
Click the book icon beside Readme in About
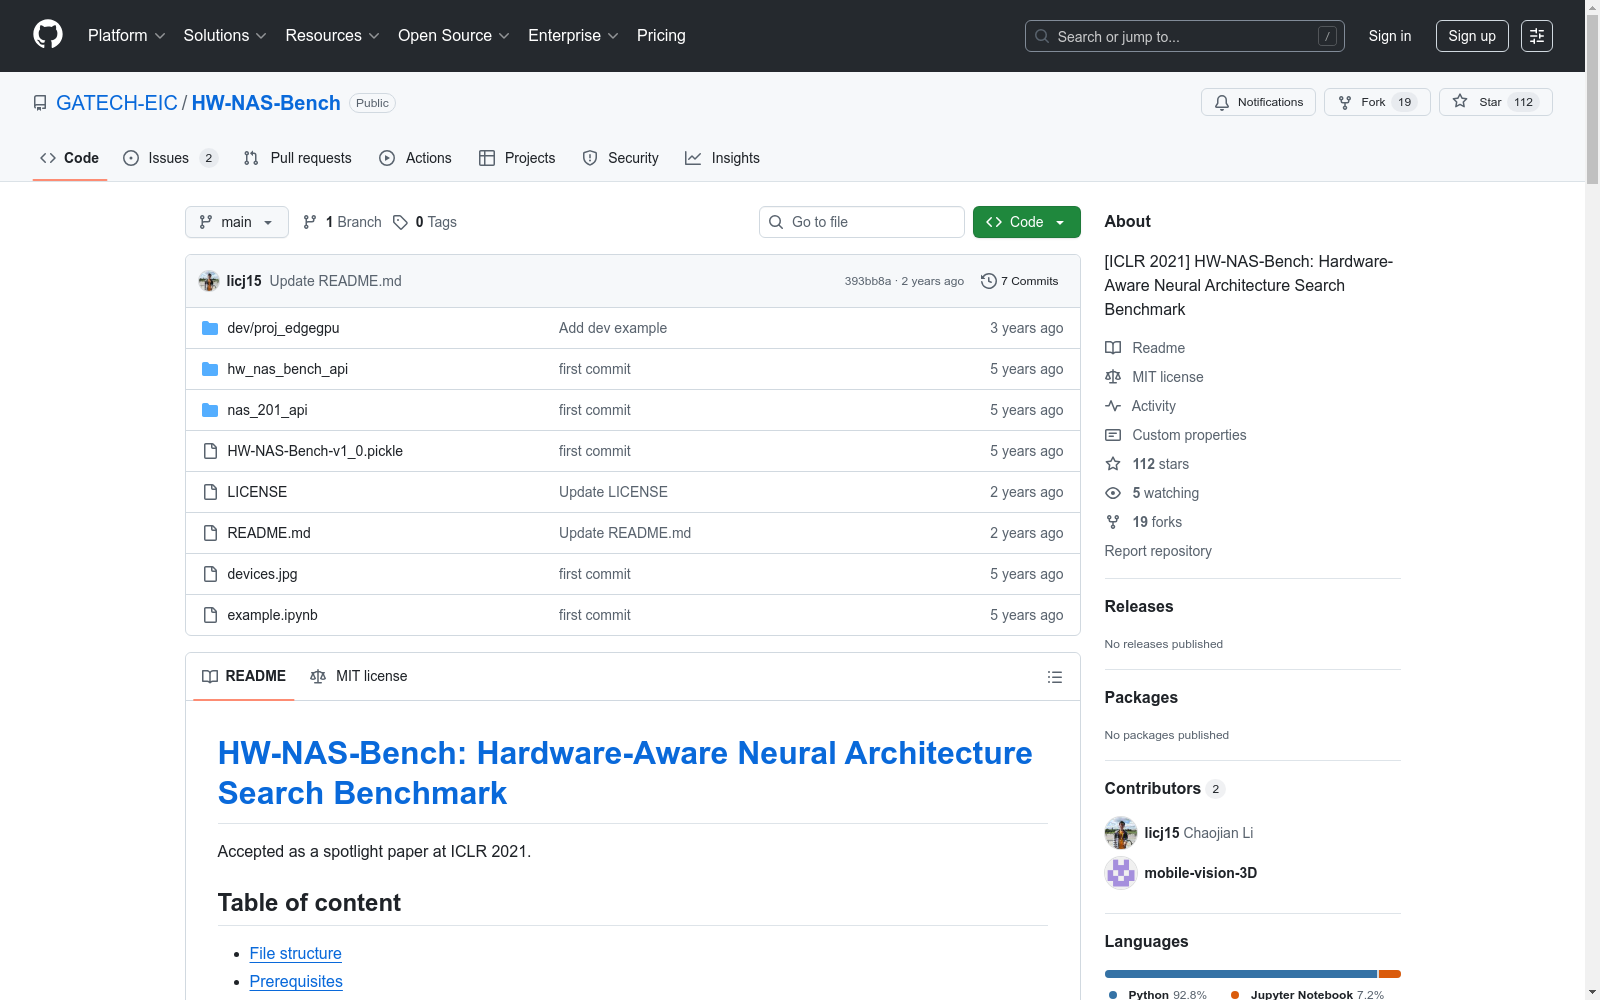[1113, 348]
